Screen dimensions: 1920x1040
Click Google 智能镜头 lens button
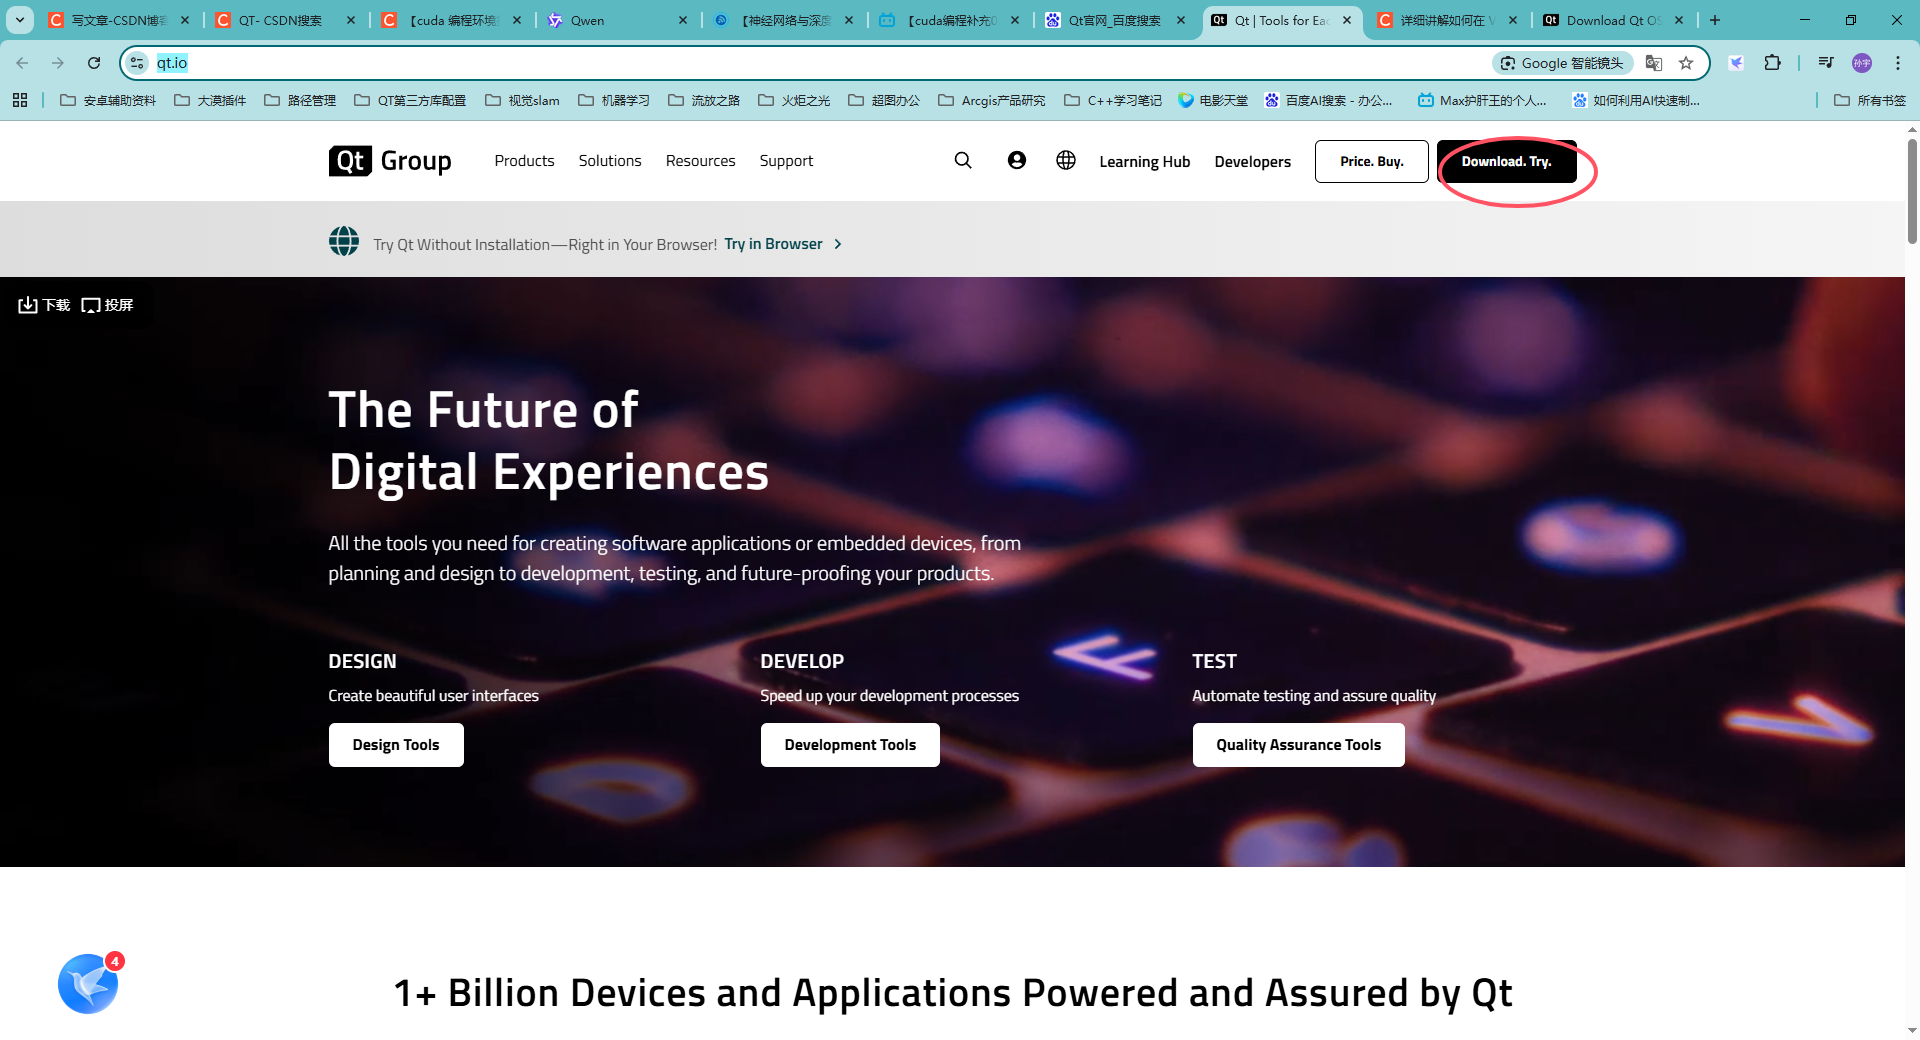tap(1562, 63)
